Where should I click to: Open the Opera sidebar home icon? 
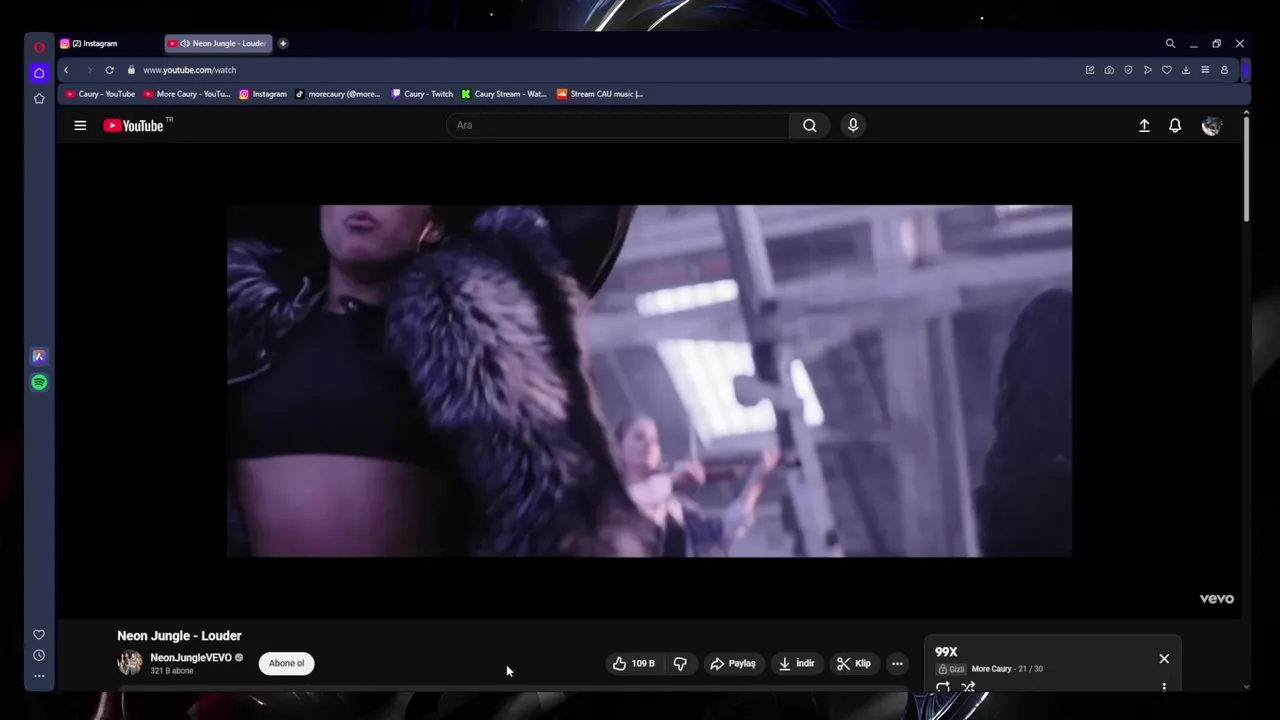click(x=39, y=73)
